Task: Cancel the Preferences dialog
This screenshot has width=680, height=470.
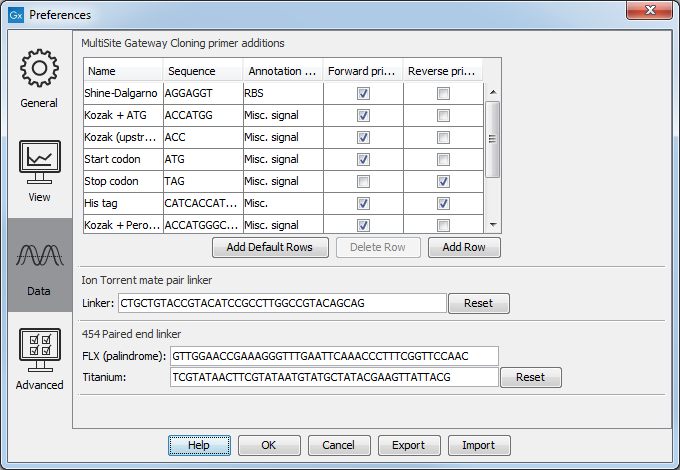Action: point(339,445)
